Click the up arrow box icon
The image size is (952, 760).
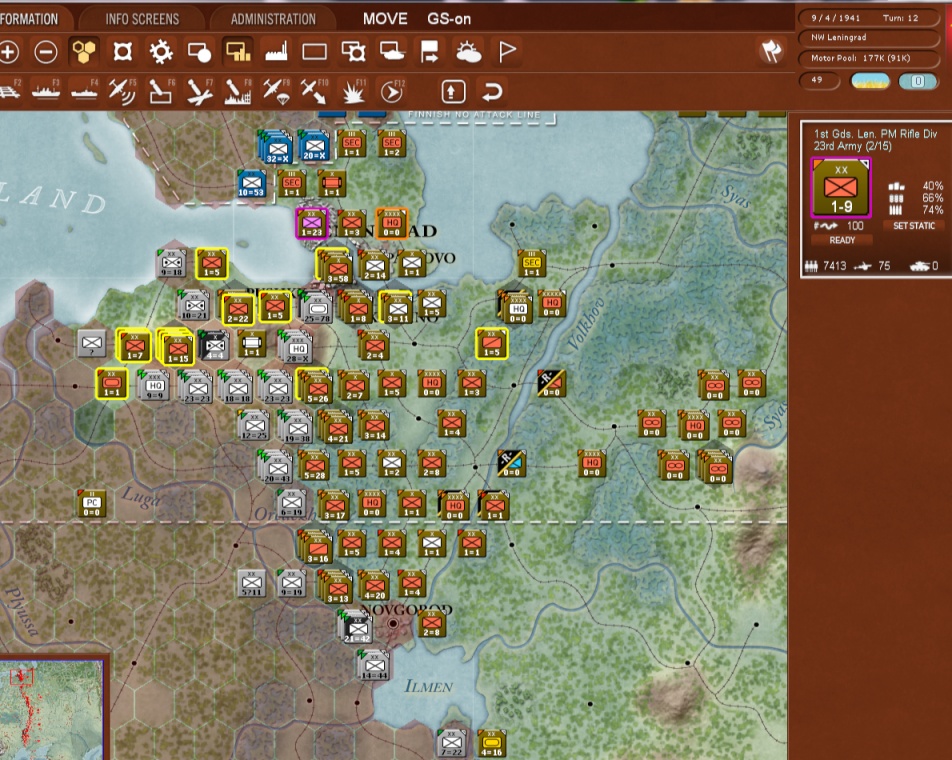(453, 92)
